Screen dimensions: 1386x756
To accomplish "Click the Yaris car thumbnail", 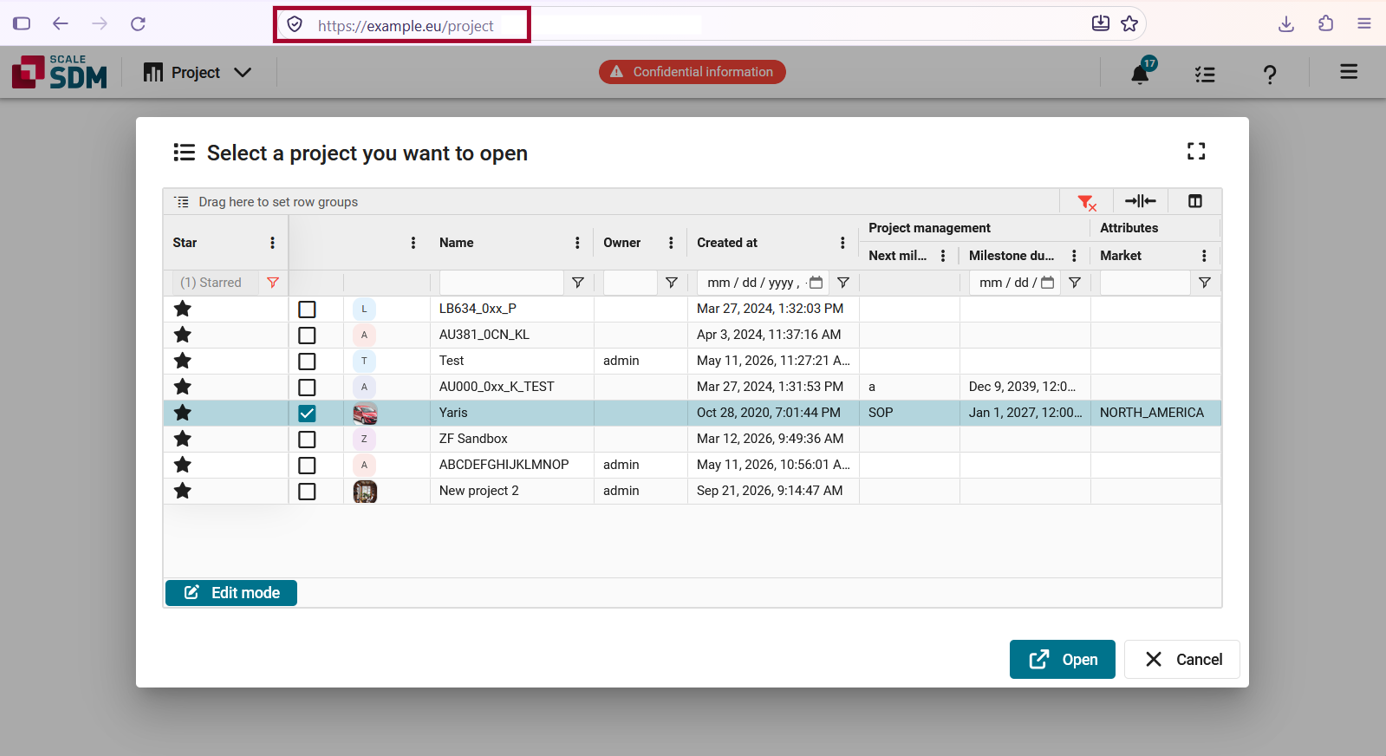I will (365, 413).
